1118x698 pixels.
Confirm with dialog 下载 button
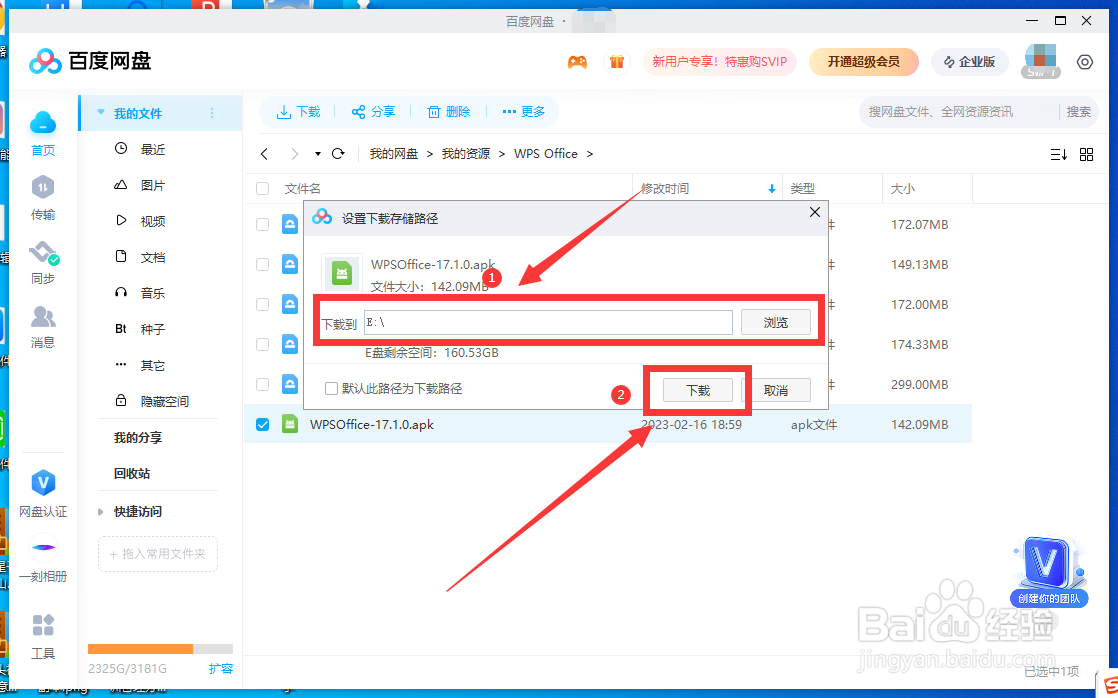(x=698, y=390)
